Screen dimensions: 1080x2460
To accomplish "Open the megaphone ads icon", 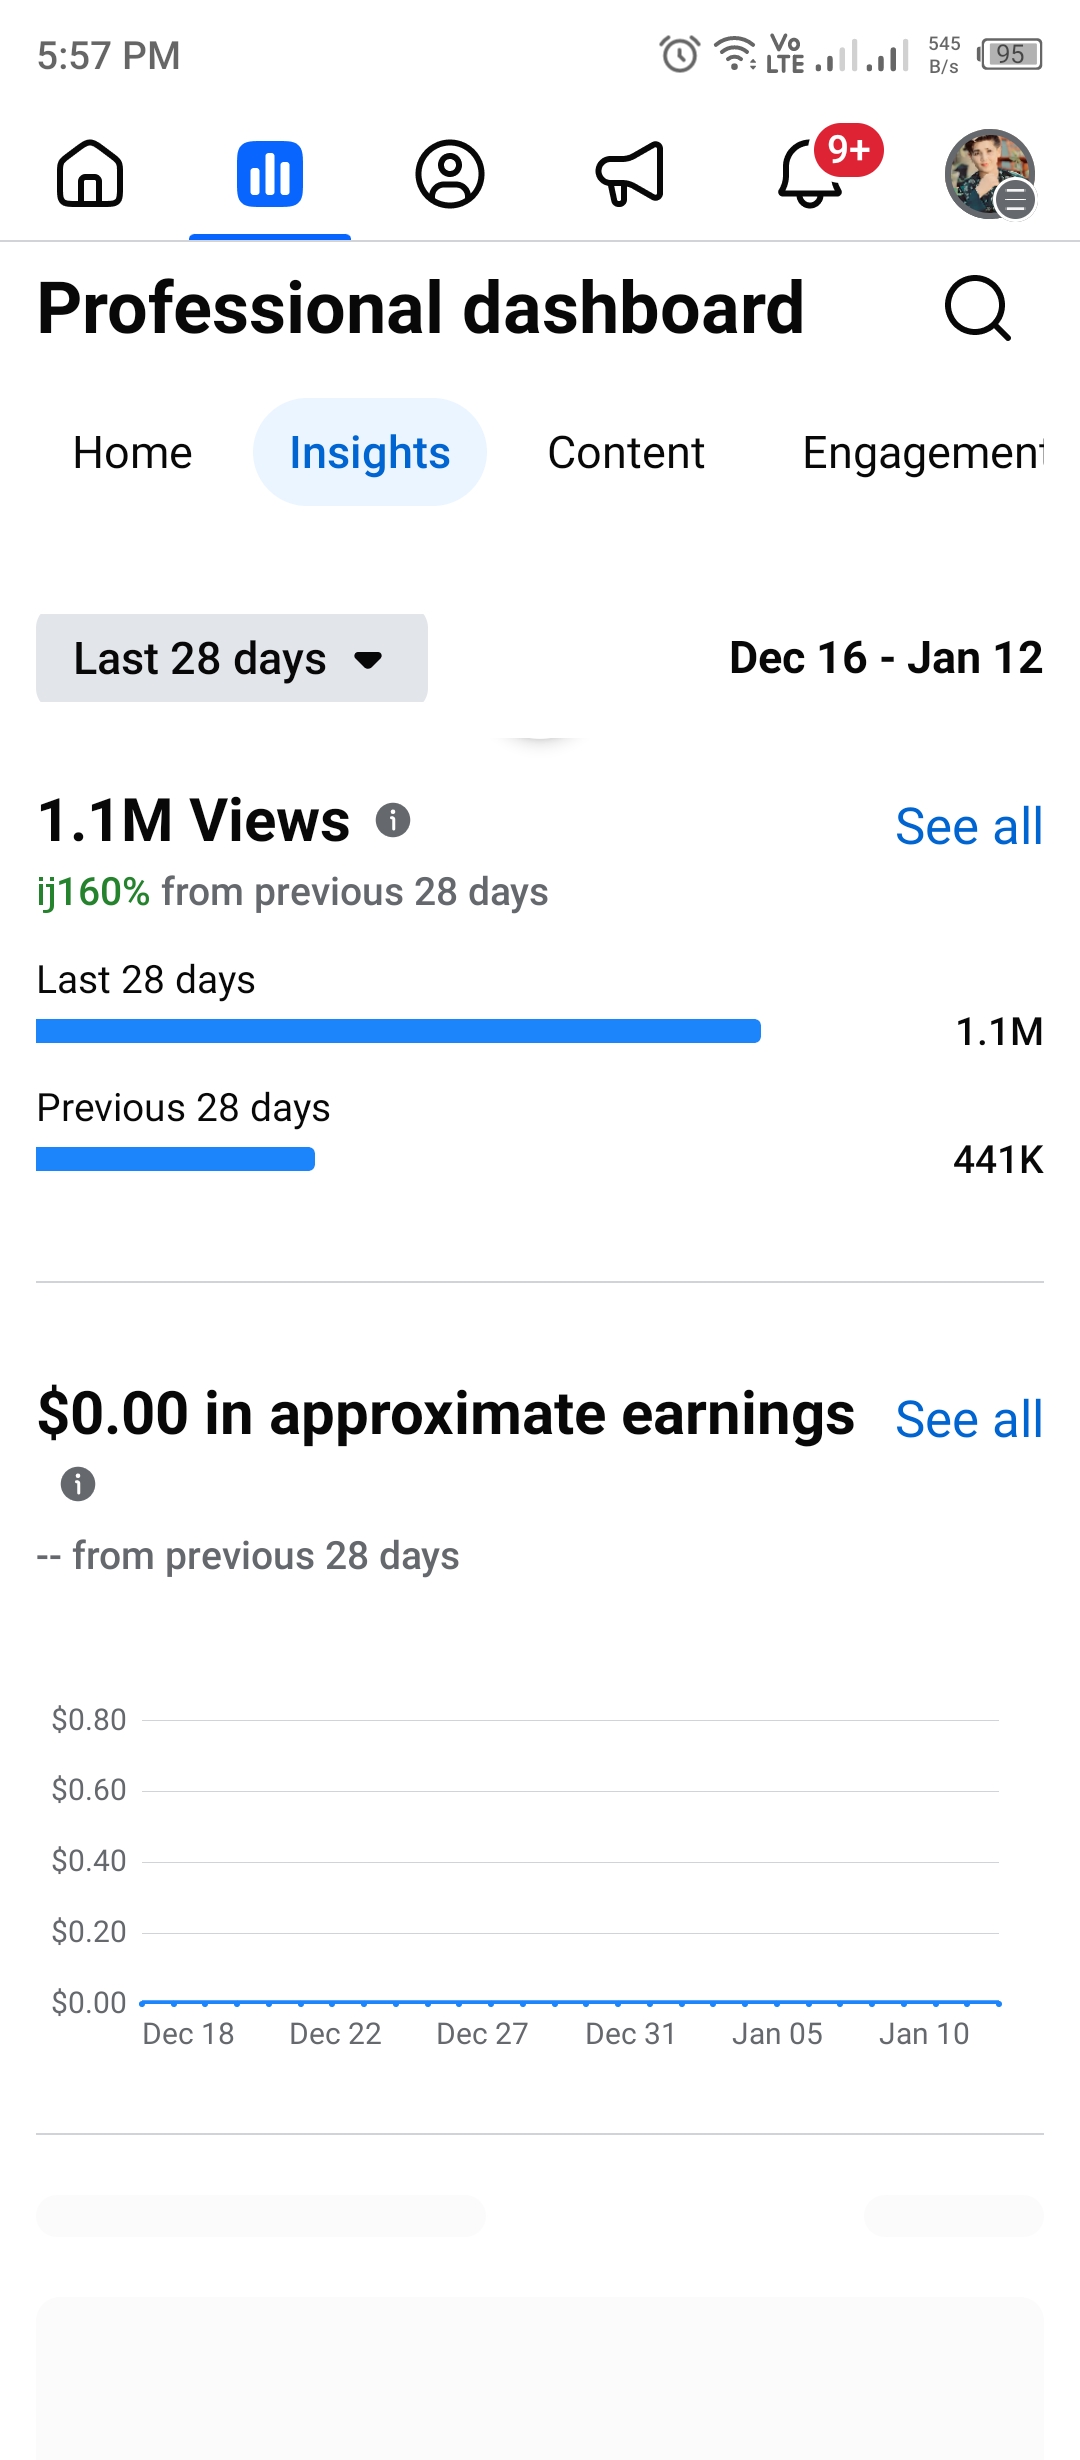I will pyautogui.click(x=630, y=174).
